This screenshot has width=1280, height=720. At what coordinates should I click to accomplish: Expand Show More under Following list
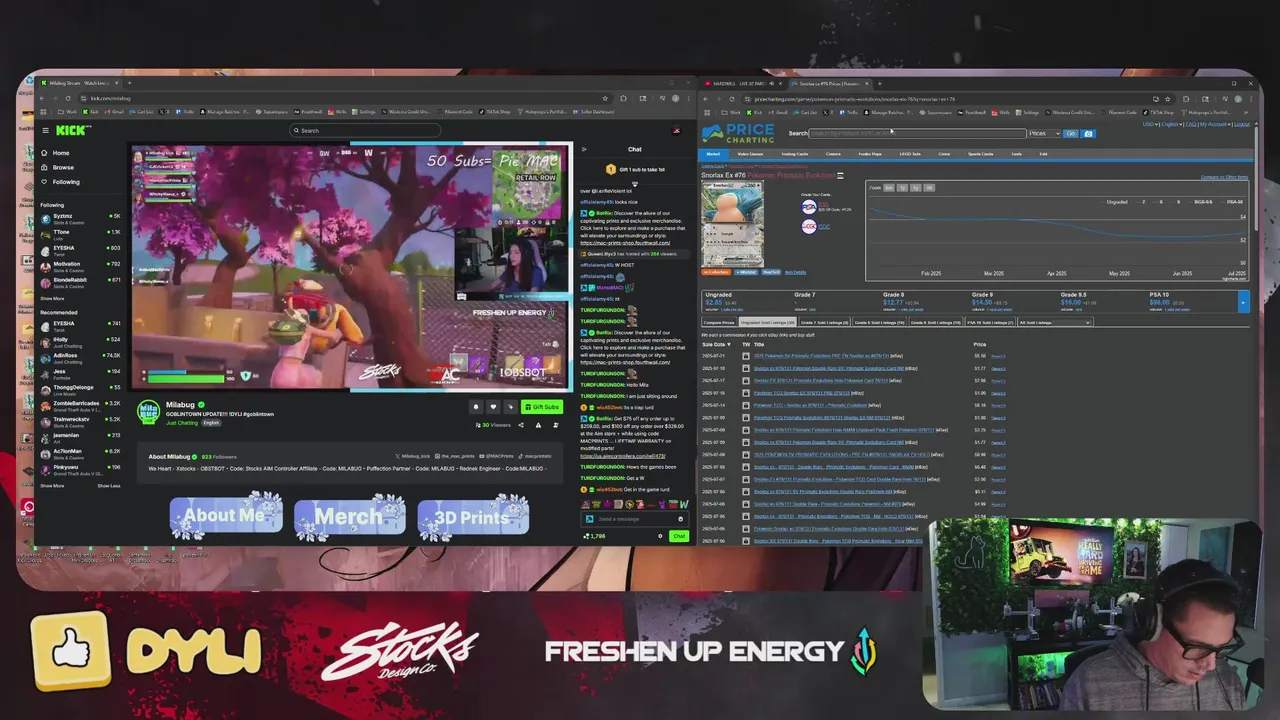coord(52,299)
